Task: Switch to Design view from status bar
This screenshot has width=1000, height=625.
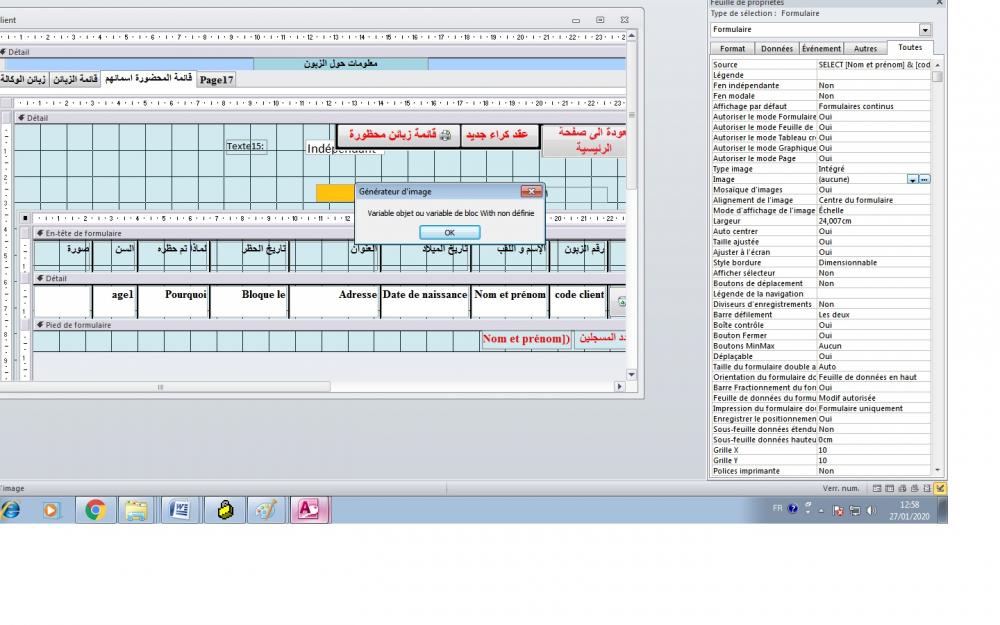Action: (x=940, y=489)
